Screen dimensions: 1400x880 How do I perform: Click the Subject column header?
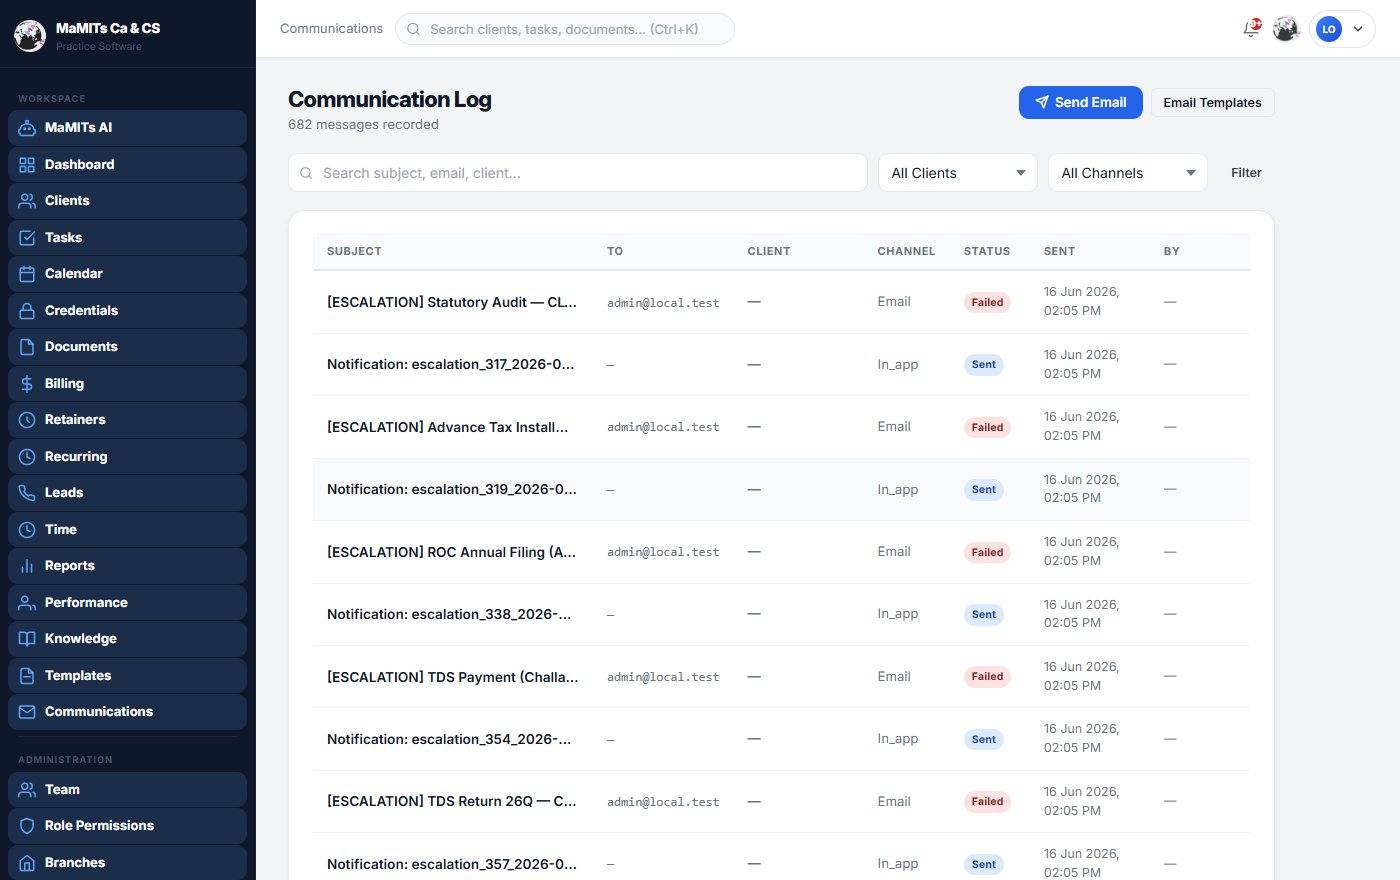point(354,251)
